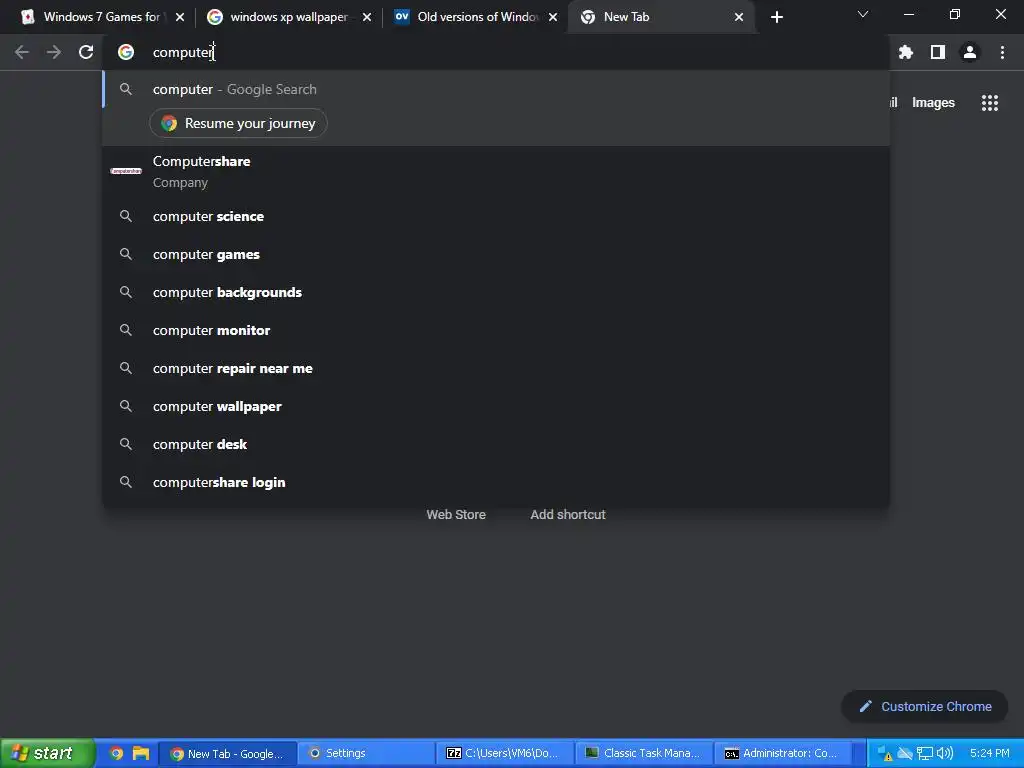Pick the 'computer backgrounds' suggestion
Image resolution: width=1024 pixels, height=768 pixels.
[496, 292]
